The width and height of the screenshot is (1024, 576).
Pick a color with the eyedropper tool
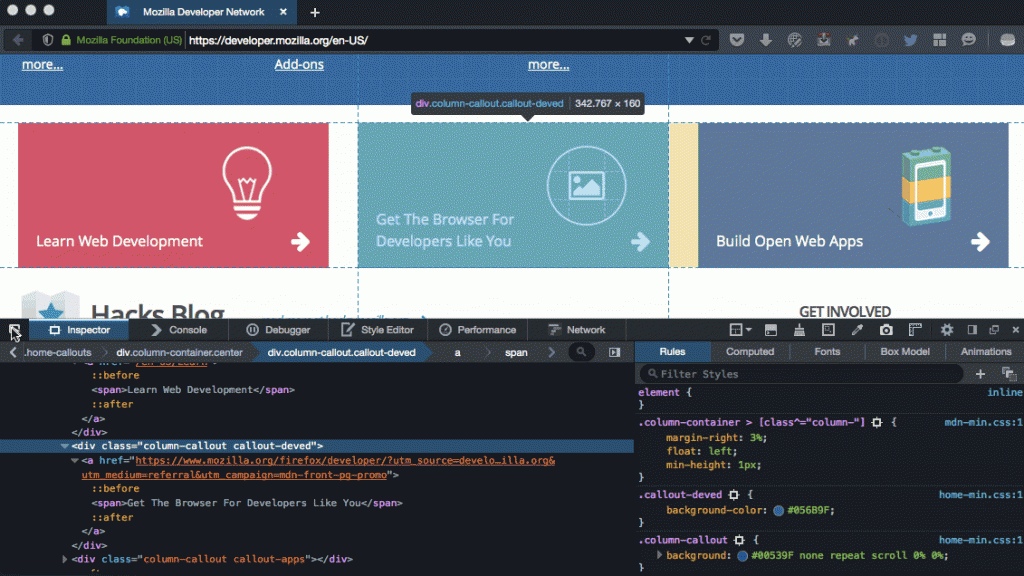(x=857, y=330)
